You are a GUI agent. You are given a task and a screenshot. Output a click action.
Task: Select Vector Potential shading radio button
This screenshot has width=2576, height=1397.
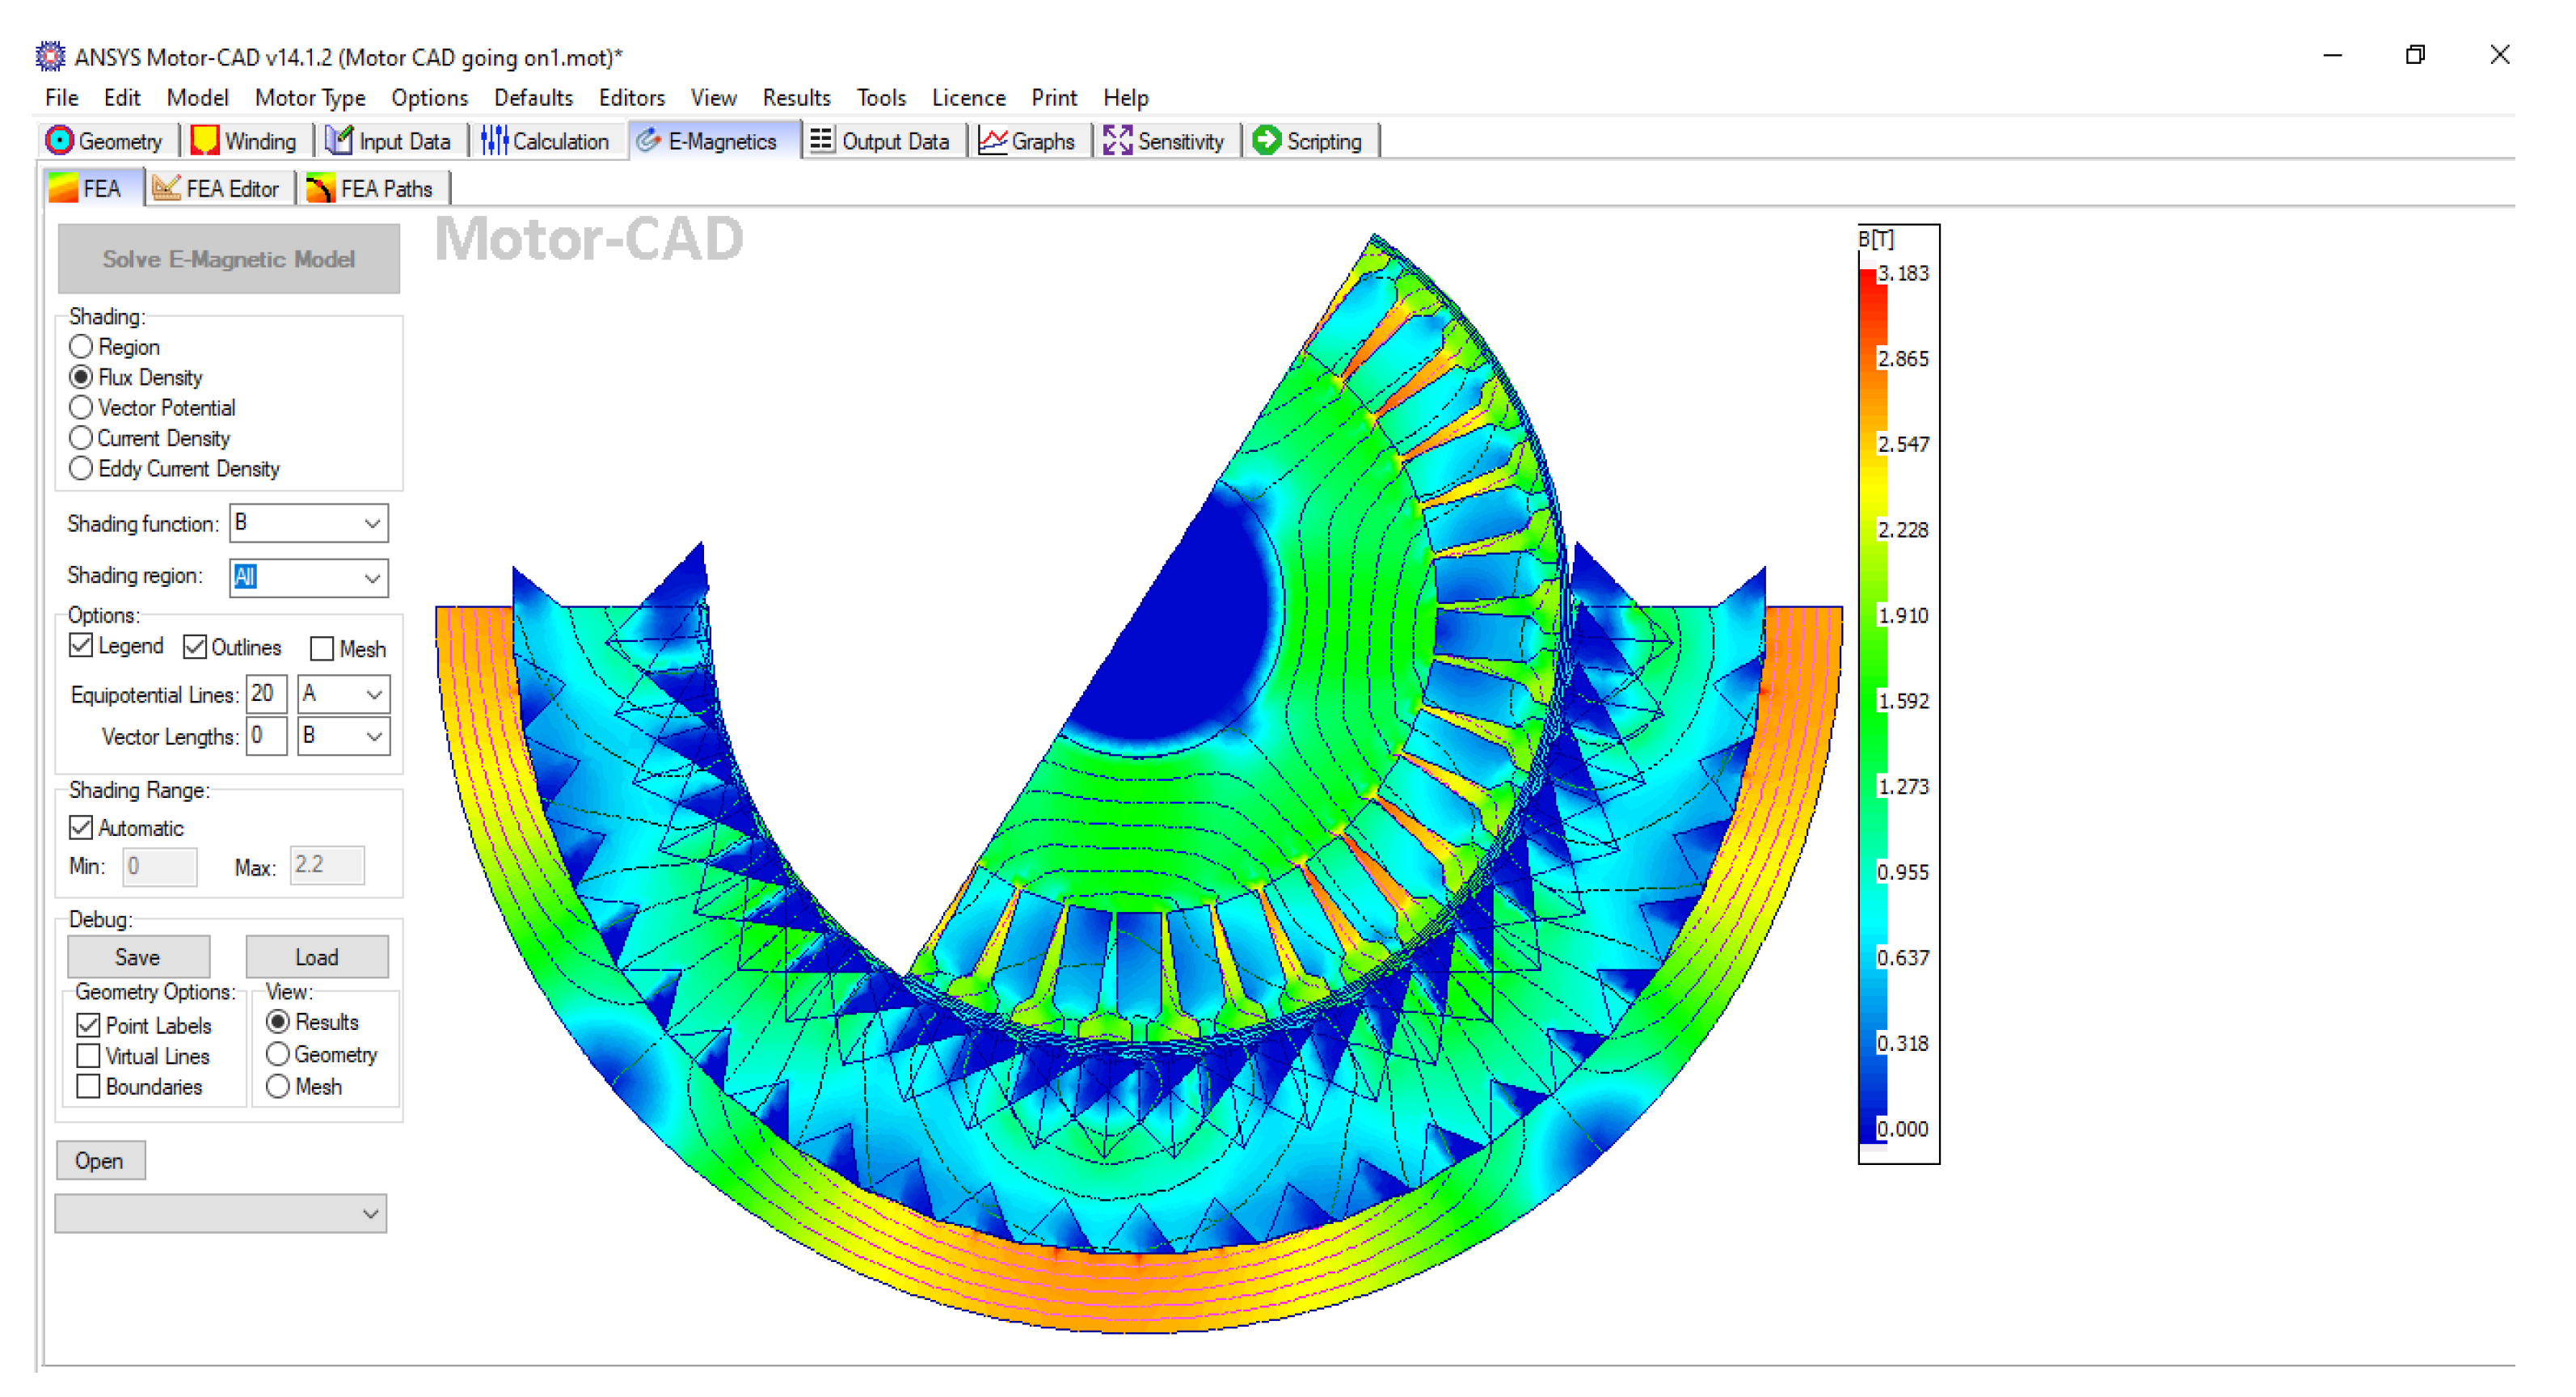pos(81,408)
